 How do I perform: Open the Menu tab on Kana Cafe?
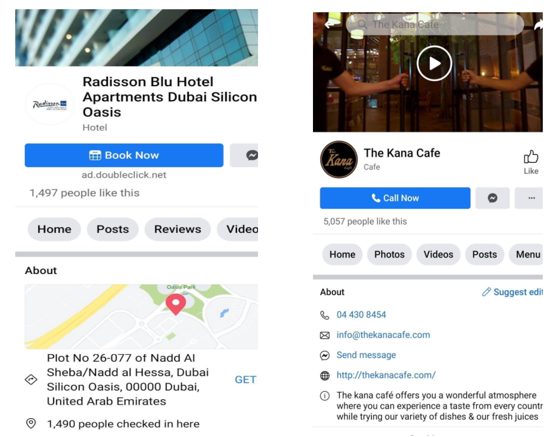click(527, 254)
